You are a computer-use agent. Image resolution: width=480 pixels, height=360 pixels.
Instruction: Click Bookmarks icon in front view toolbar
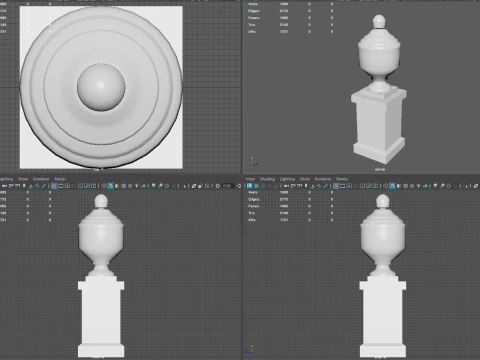tap(24, 186)
